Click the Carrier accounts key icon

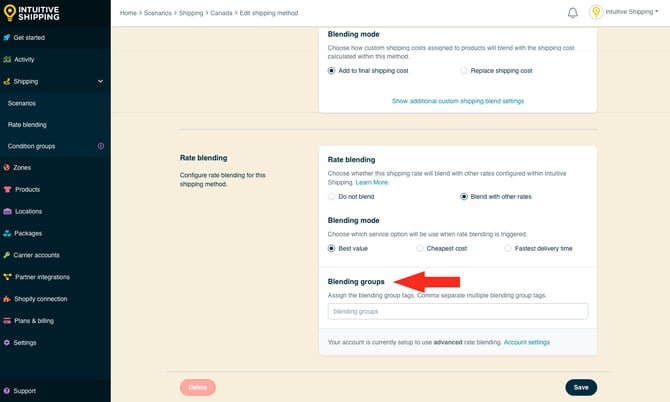[x=6, y=255]
